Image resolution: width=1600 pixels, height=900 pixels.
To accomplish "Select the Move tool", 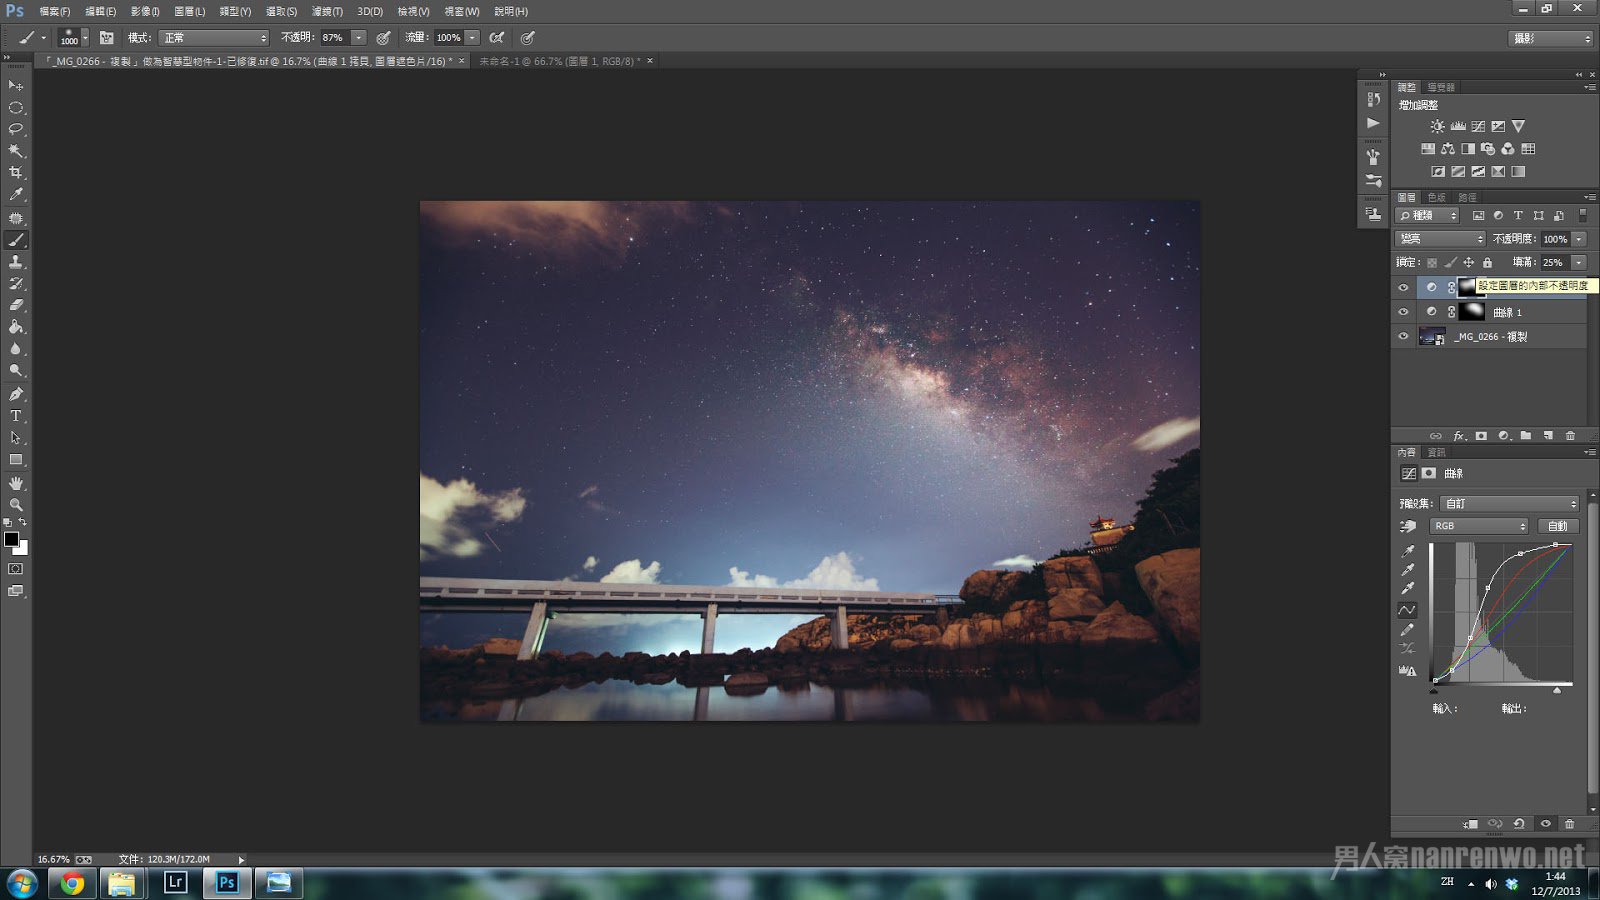I will pos(16,86).
